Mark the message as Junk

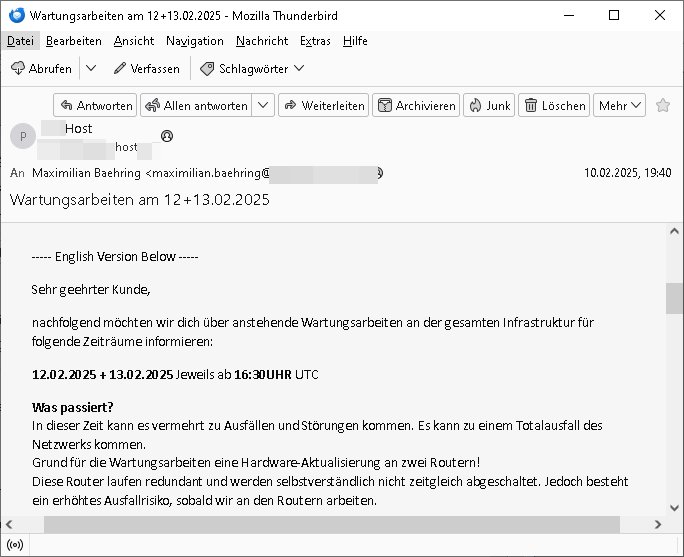coord(488,105)
